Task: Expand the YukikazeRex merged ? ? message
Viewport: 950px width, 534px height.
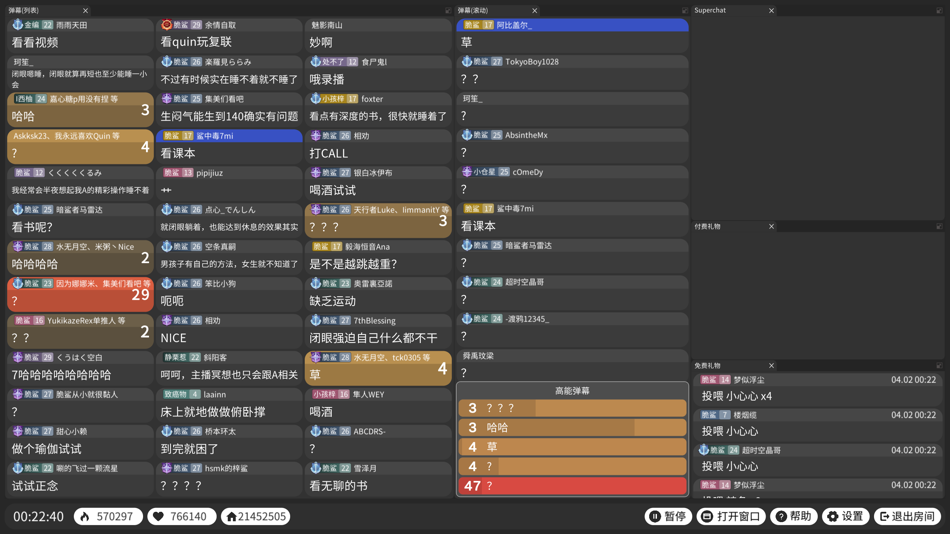Action: coord(80,331)
